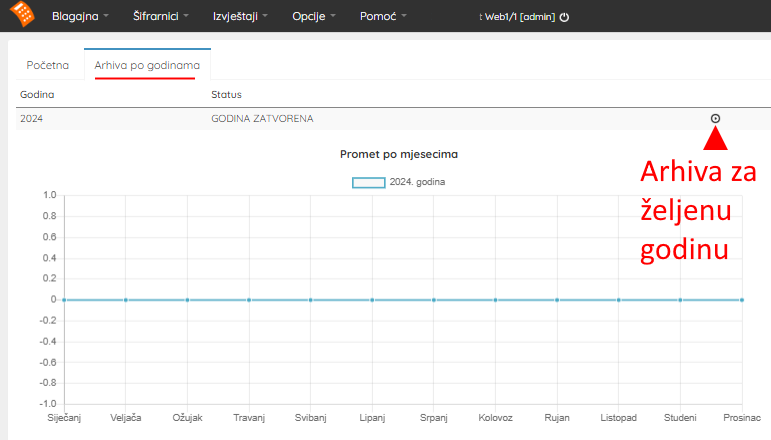Switch to the Početna tab
The image size is (771, 440).
[x=48, y=65]
